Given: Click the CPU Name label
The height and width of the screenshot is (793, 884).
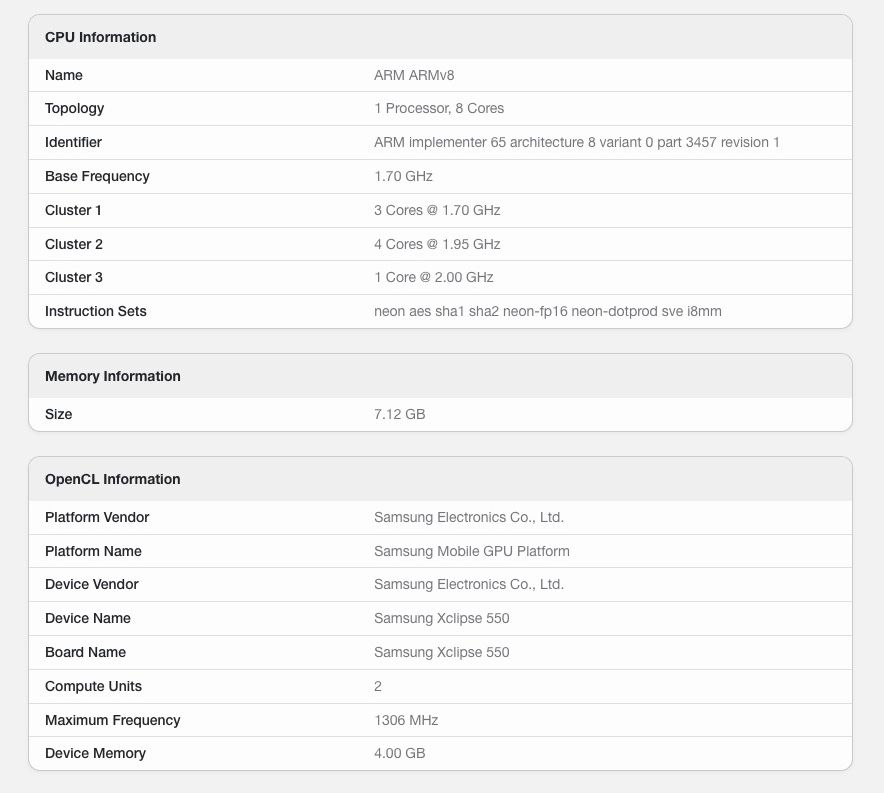Looking at the screenshot, I should click(64, 75).
